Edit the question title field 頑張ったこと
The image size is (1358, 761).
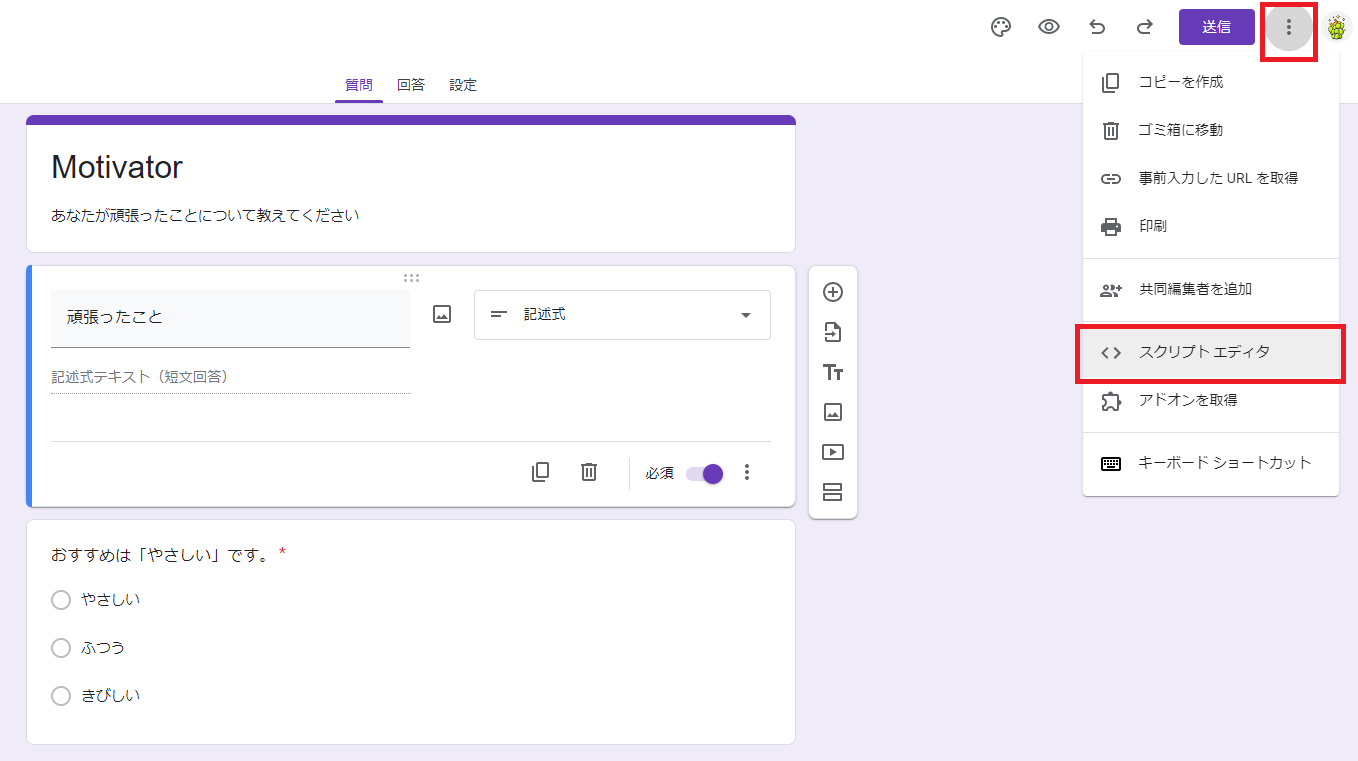(x=230, y=318)
